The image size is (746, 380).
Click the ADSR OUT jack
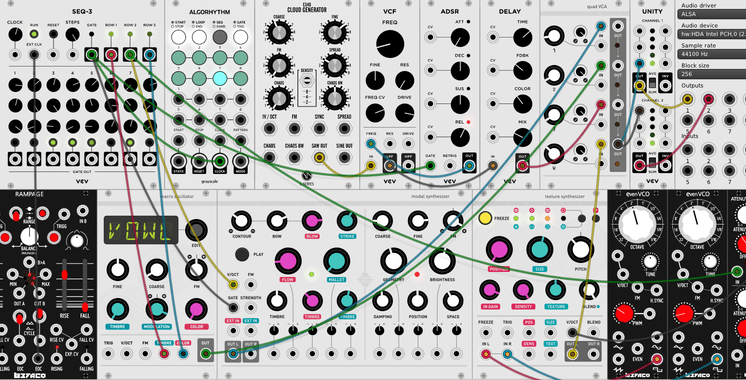[469, 166]
